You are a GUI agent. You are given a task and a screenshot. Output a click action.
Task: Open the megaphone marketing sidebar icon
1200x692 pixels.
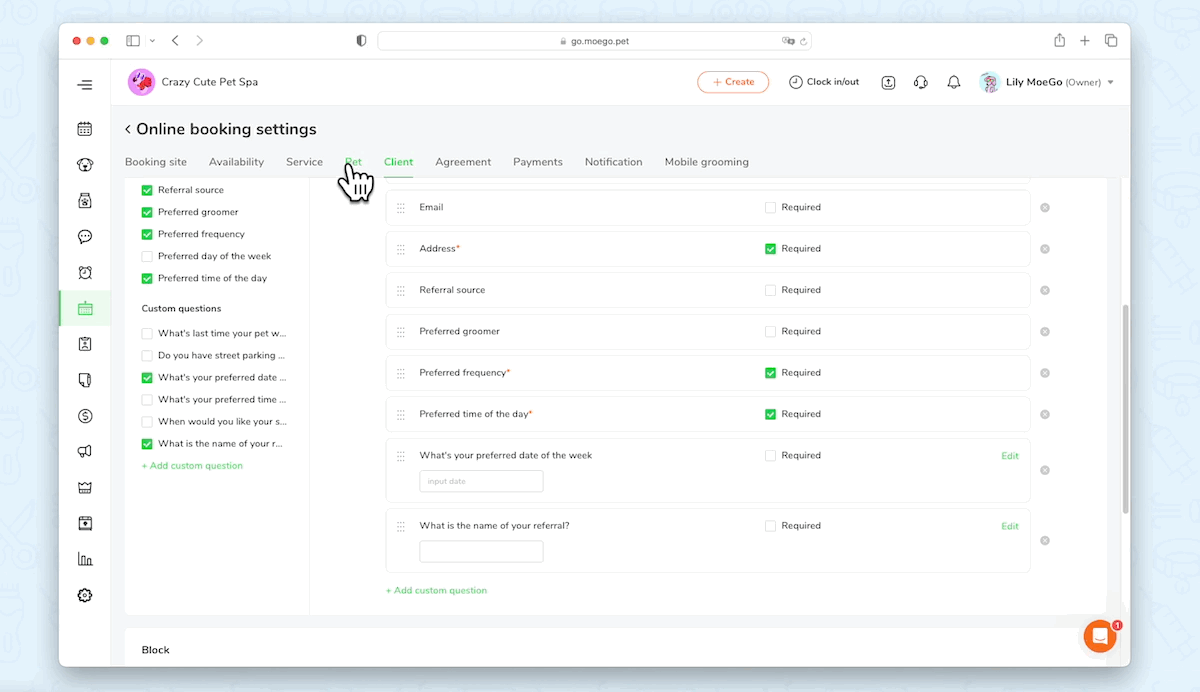click(85, 452)
